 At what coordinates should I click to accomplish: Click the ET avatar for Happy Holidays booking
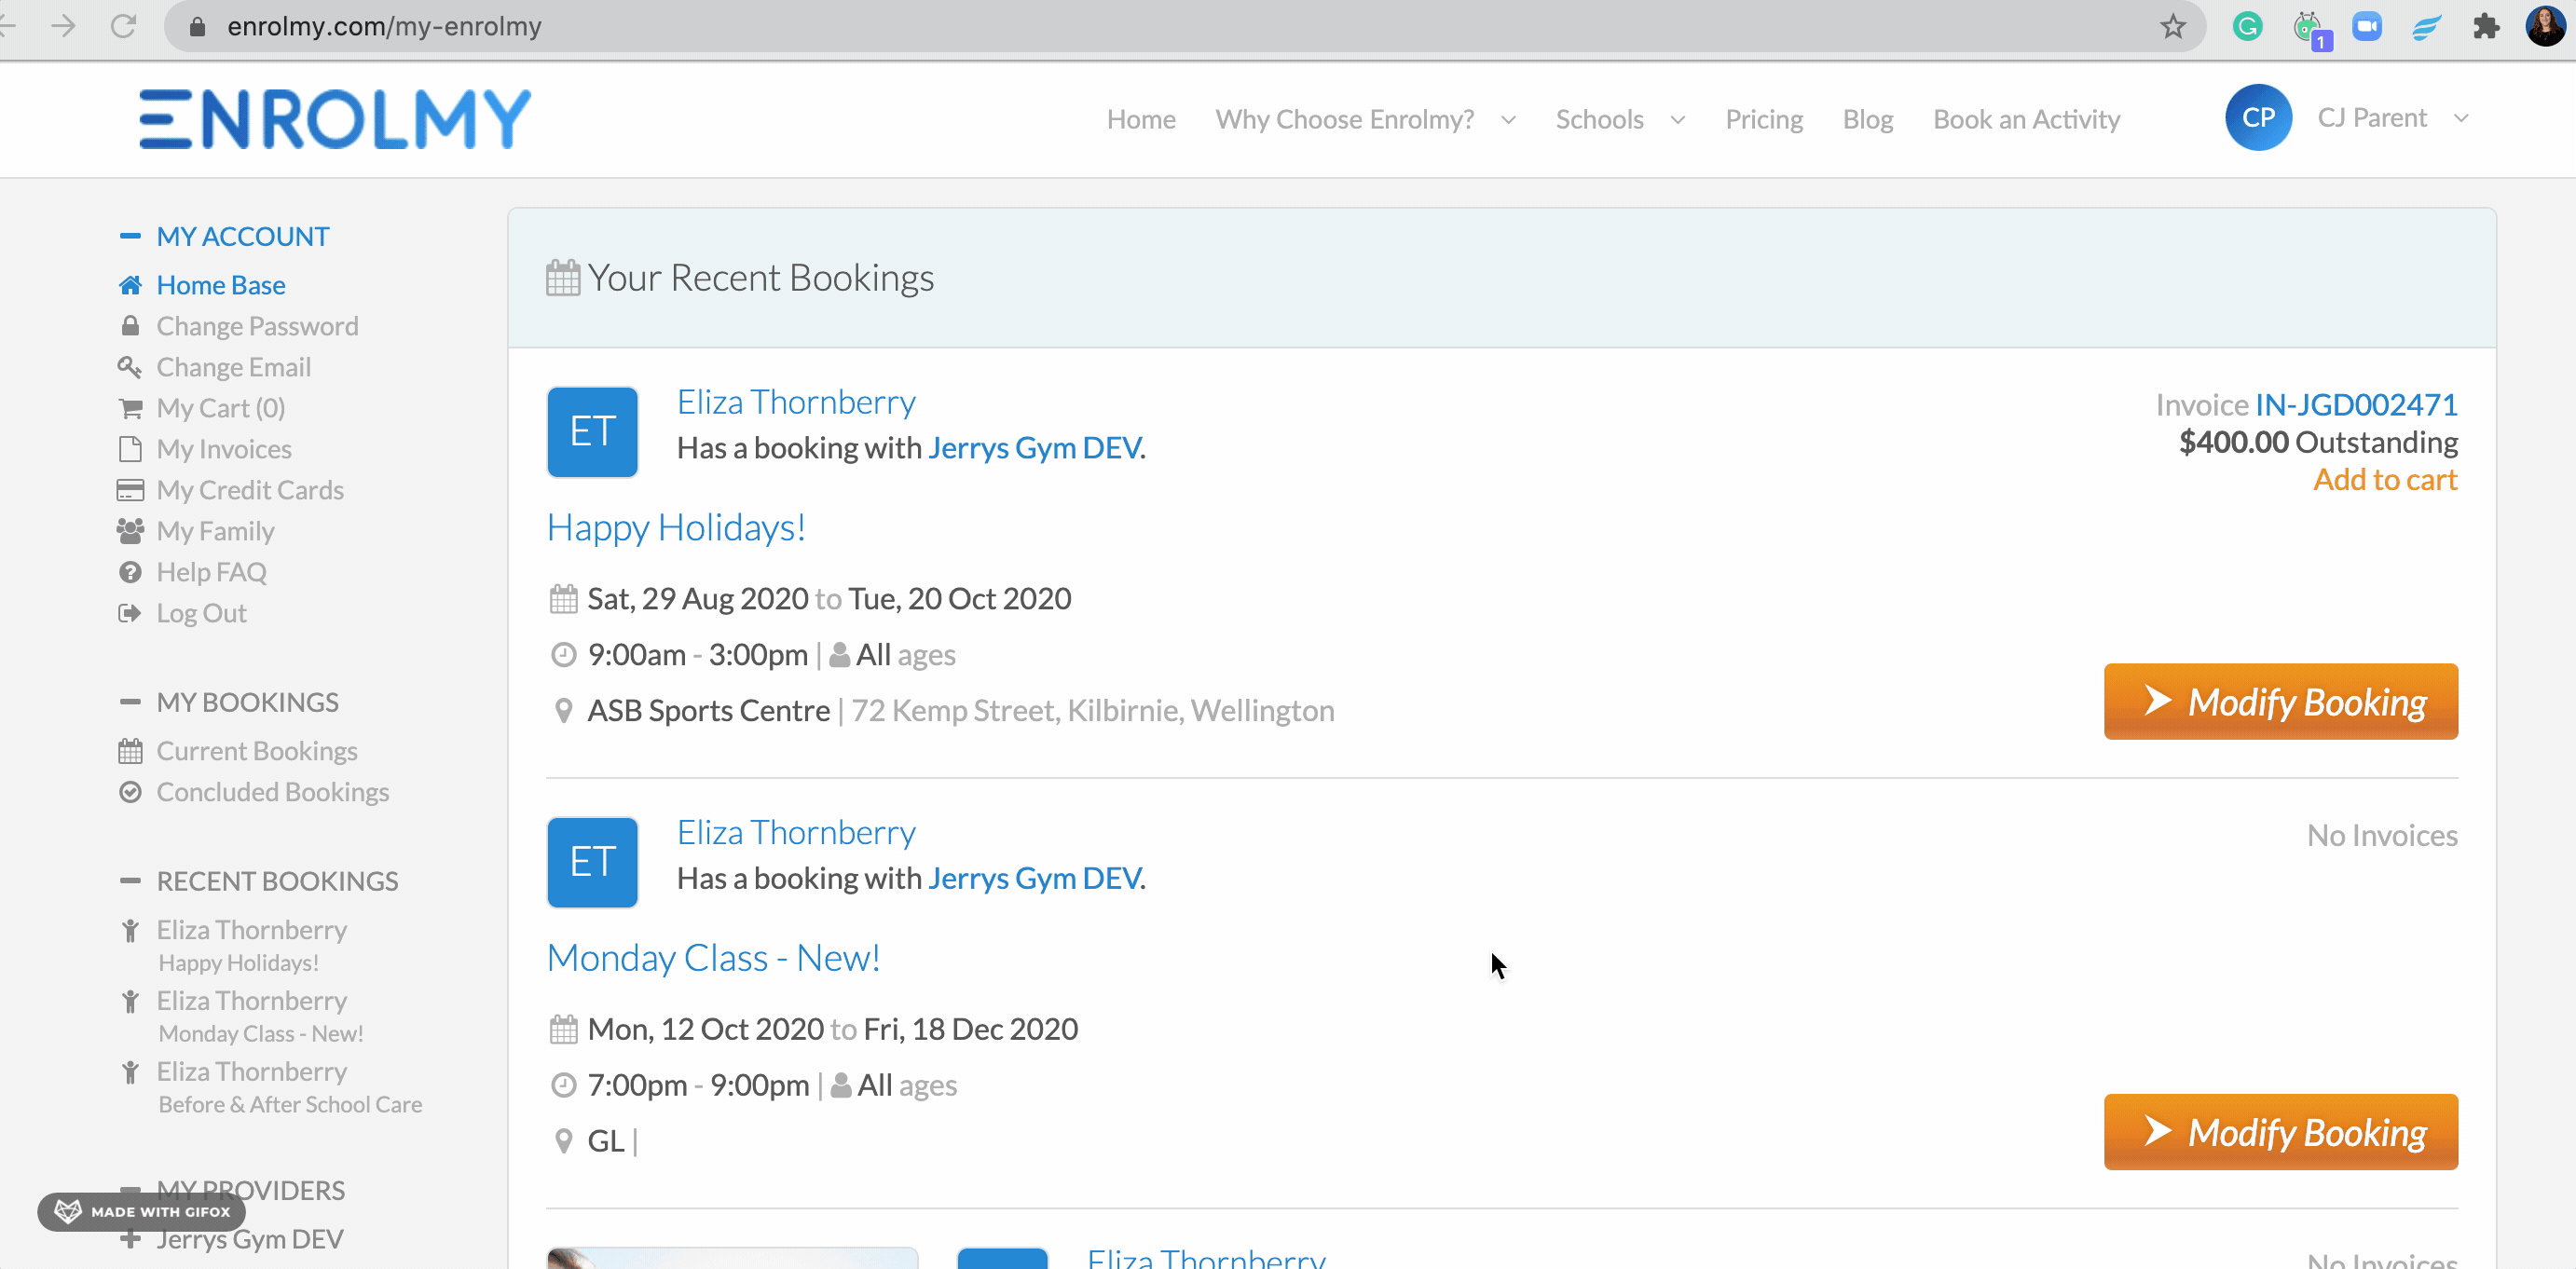pyautogui.click(x=592, y=432)
